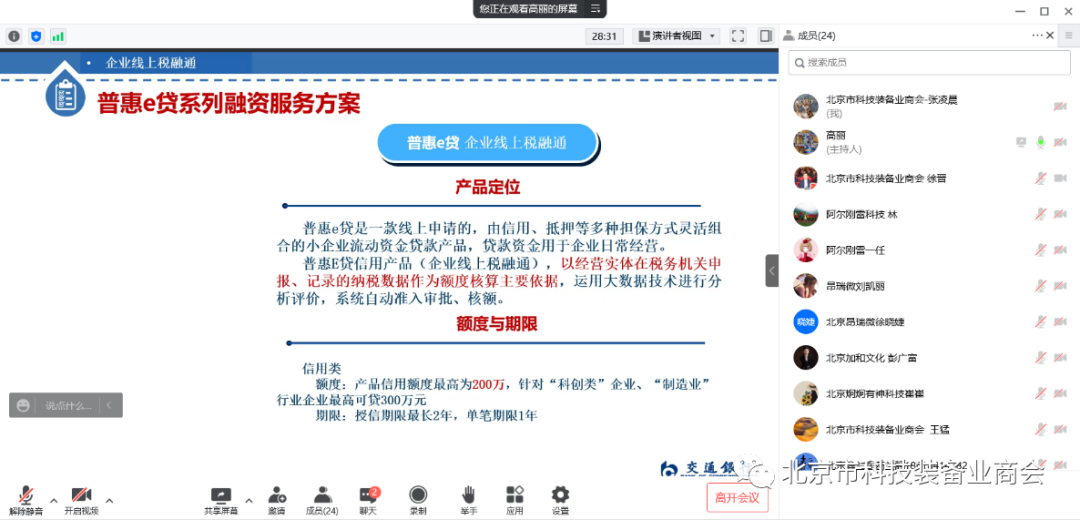Click 高丽's green microphone icon
The height and width of the screenshot is (520, 1080).
(1041, 142)
